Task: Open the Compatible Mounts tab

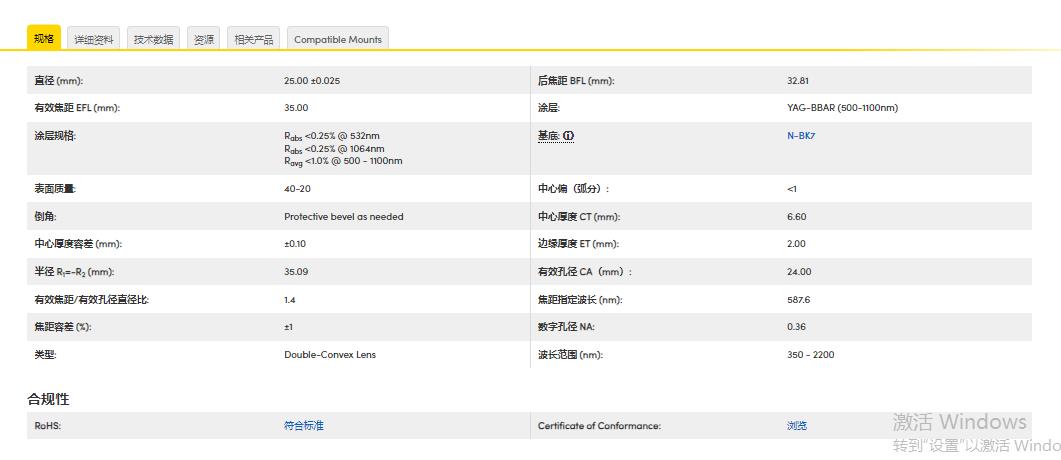Action: point(338,39)
